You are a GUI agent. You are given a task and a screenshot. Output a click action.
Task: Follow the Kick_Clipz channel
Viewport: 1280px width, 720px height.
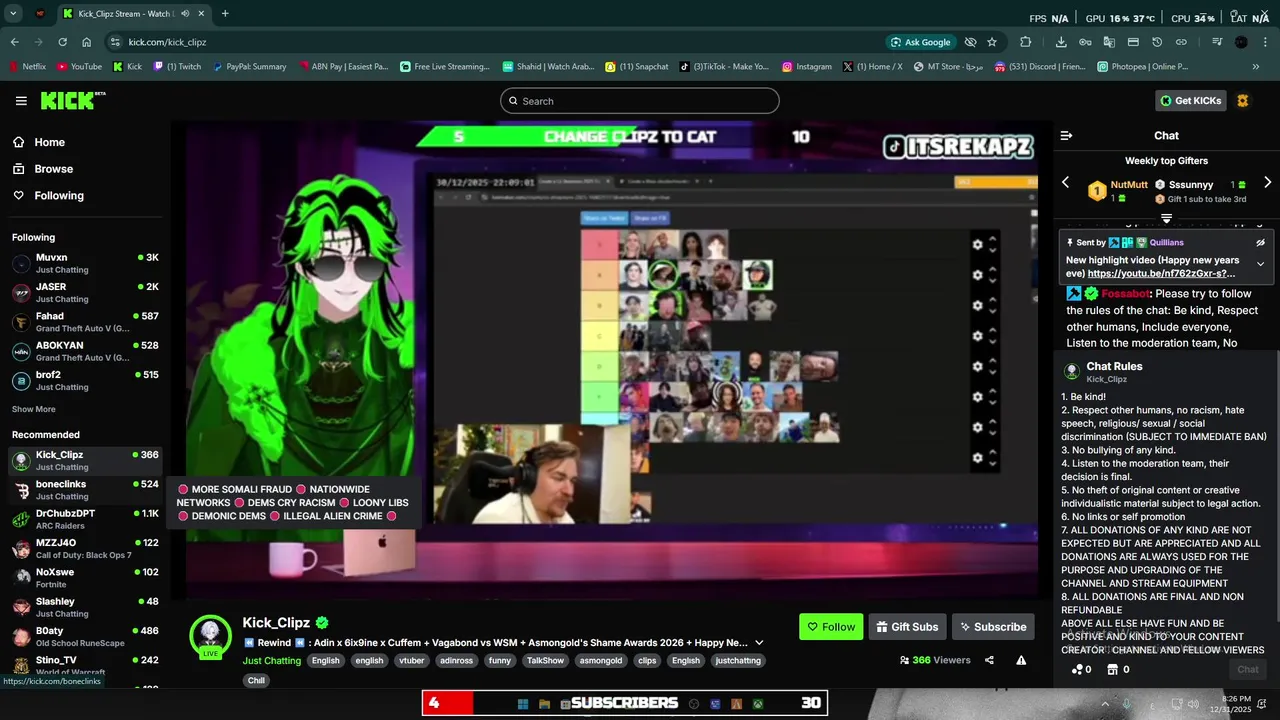click(831, 627)
